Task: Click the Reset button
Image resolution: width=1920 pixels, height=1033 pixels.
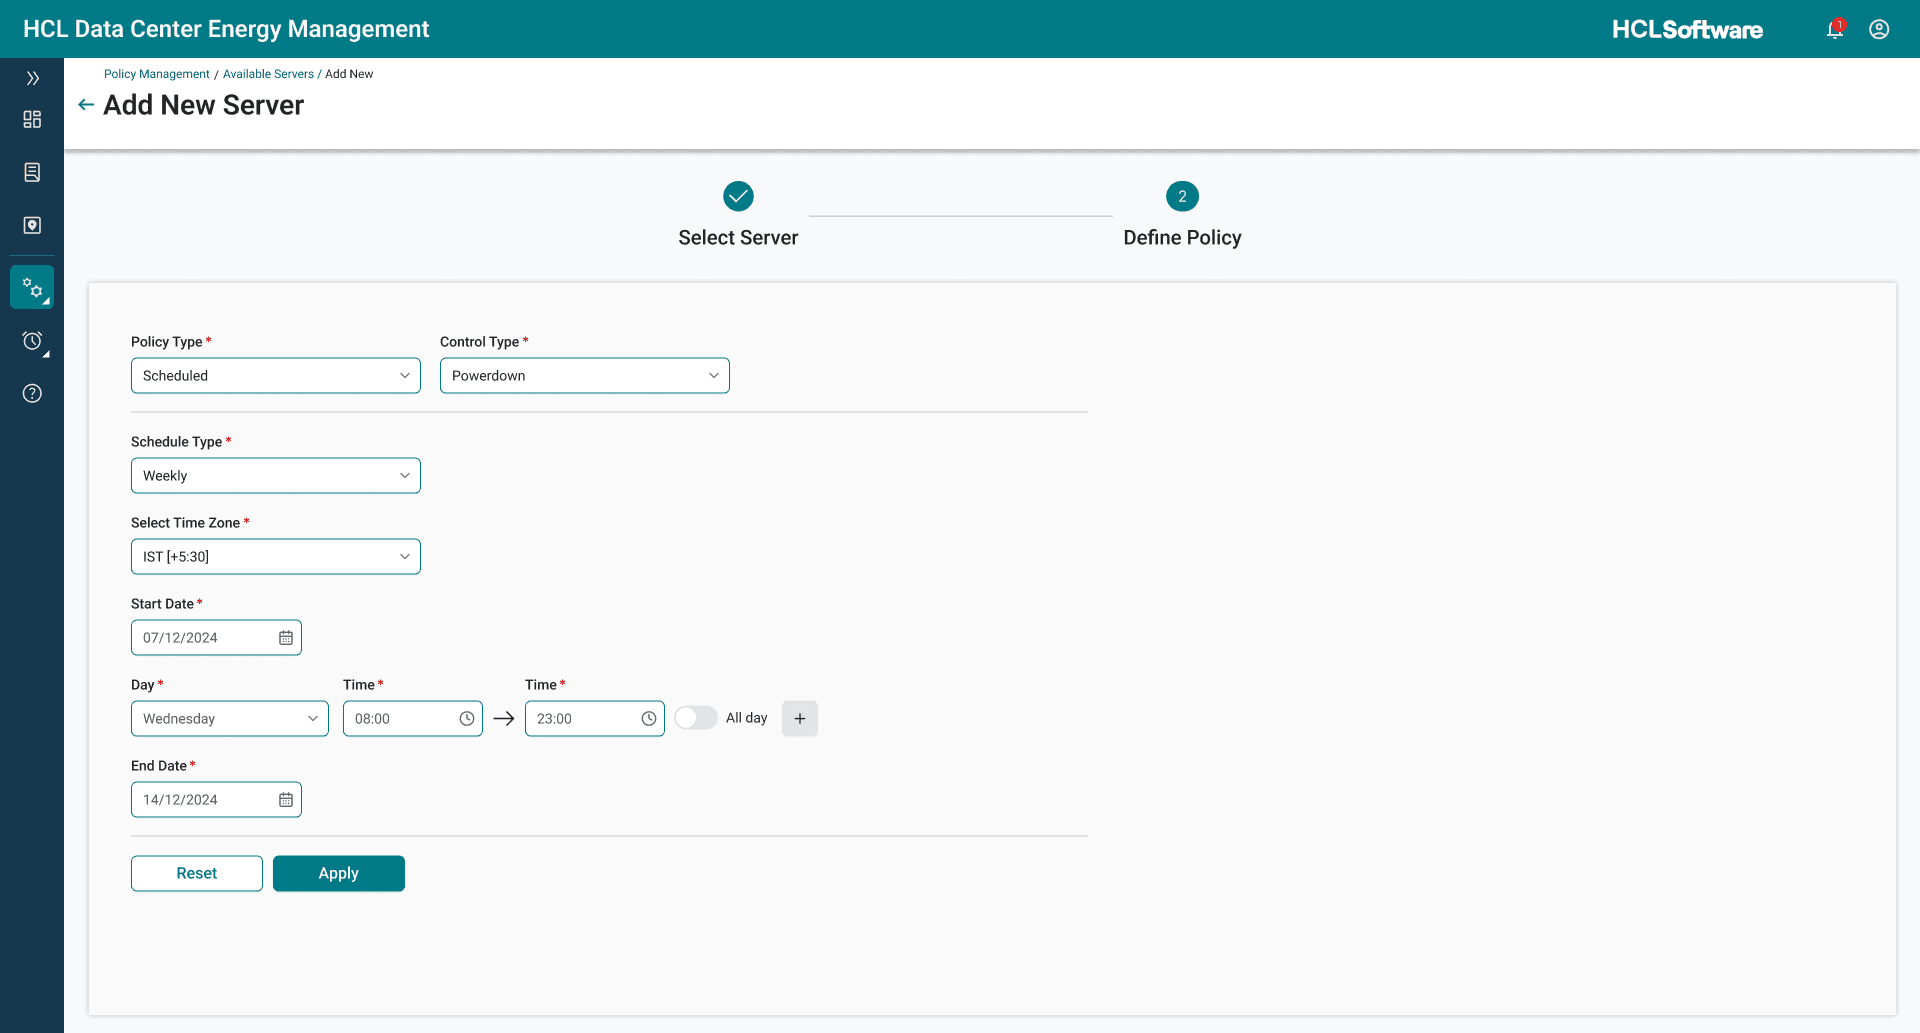Action: 197,874
